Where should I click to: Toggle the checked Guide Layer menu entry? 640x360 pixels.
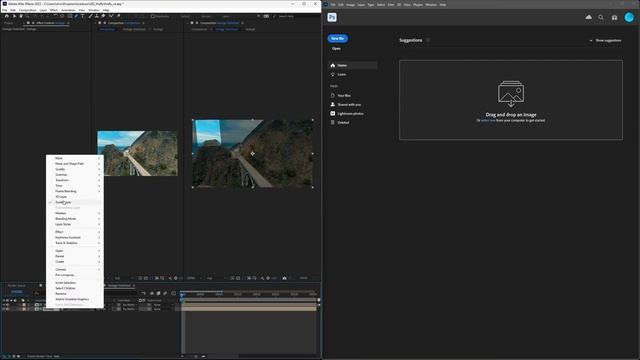[x=75, y=202]
